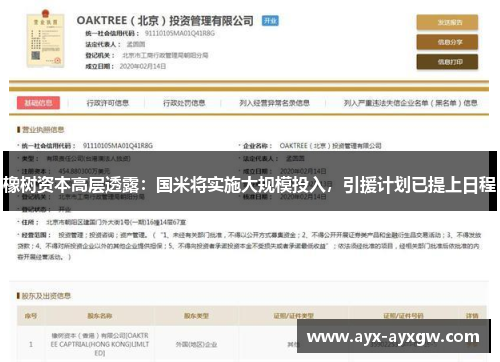Open the 行政许可信息 tab

pyautogui.click(x=108, y=103)
